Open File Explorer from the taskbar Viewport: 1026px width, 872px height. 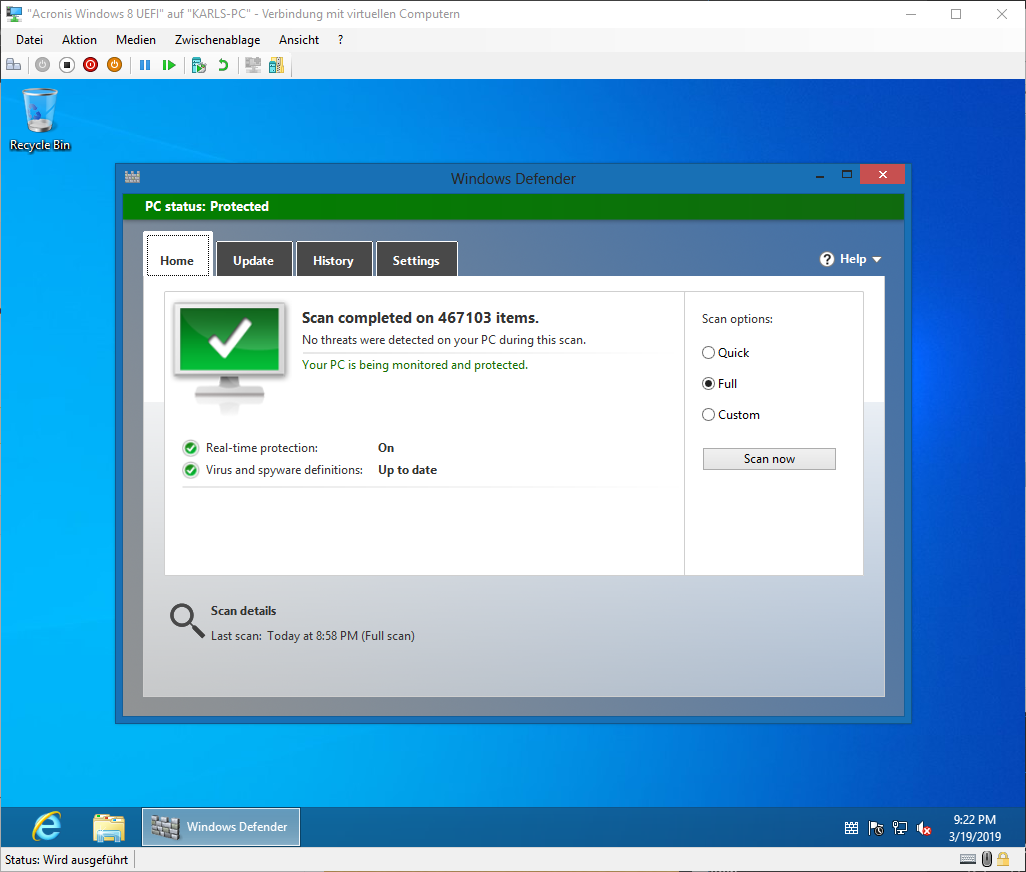(x=109, y=827)
